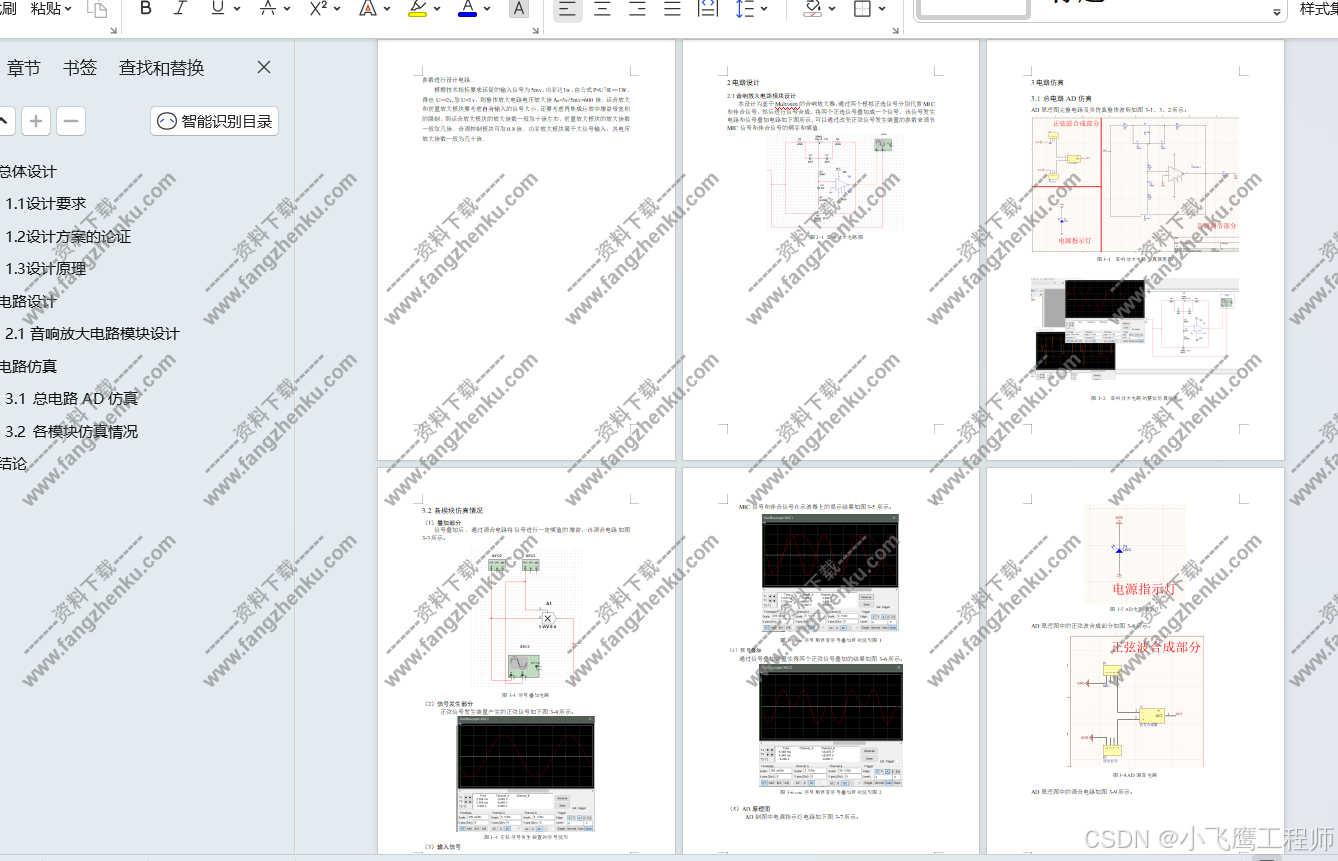Open shading color dropdown arrow
The height and width of the screenshot is (861, 1338).
(832, 9)
